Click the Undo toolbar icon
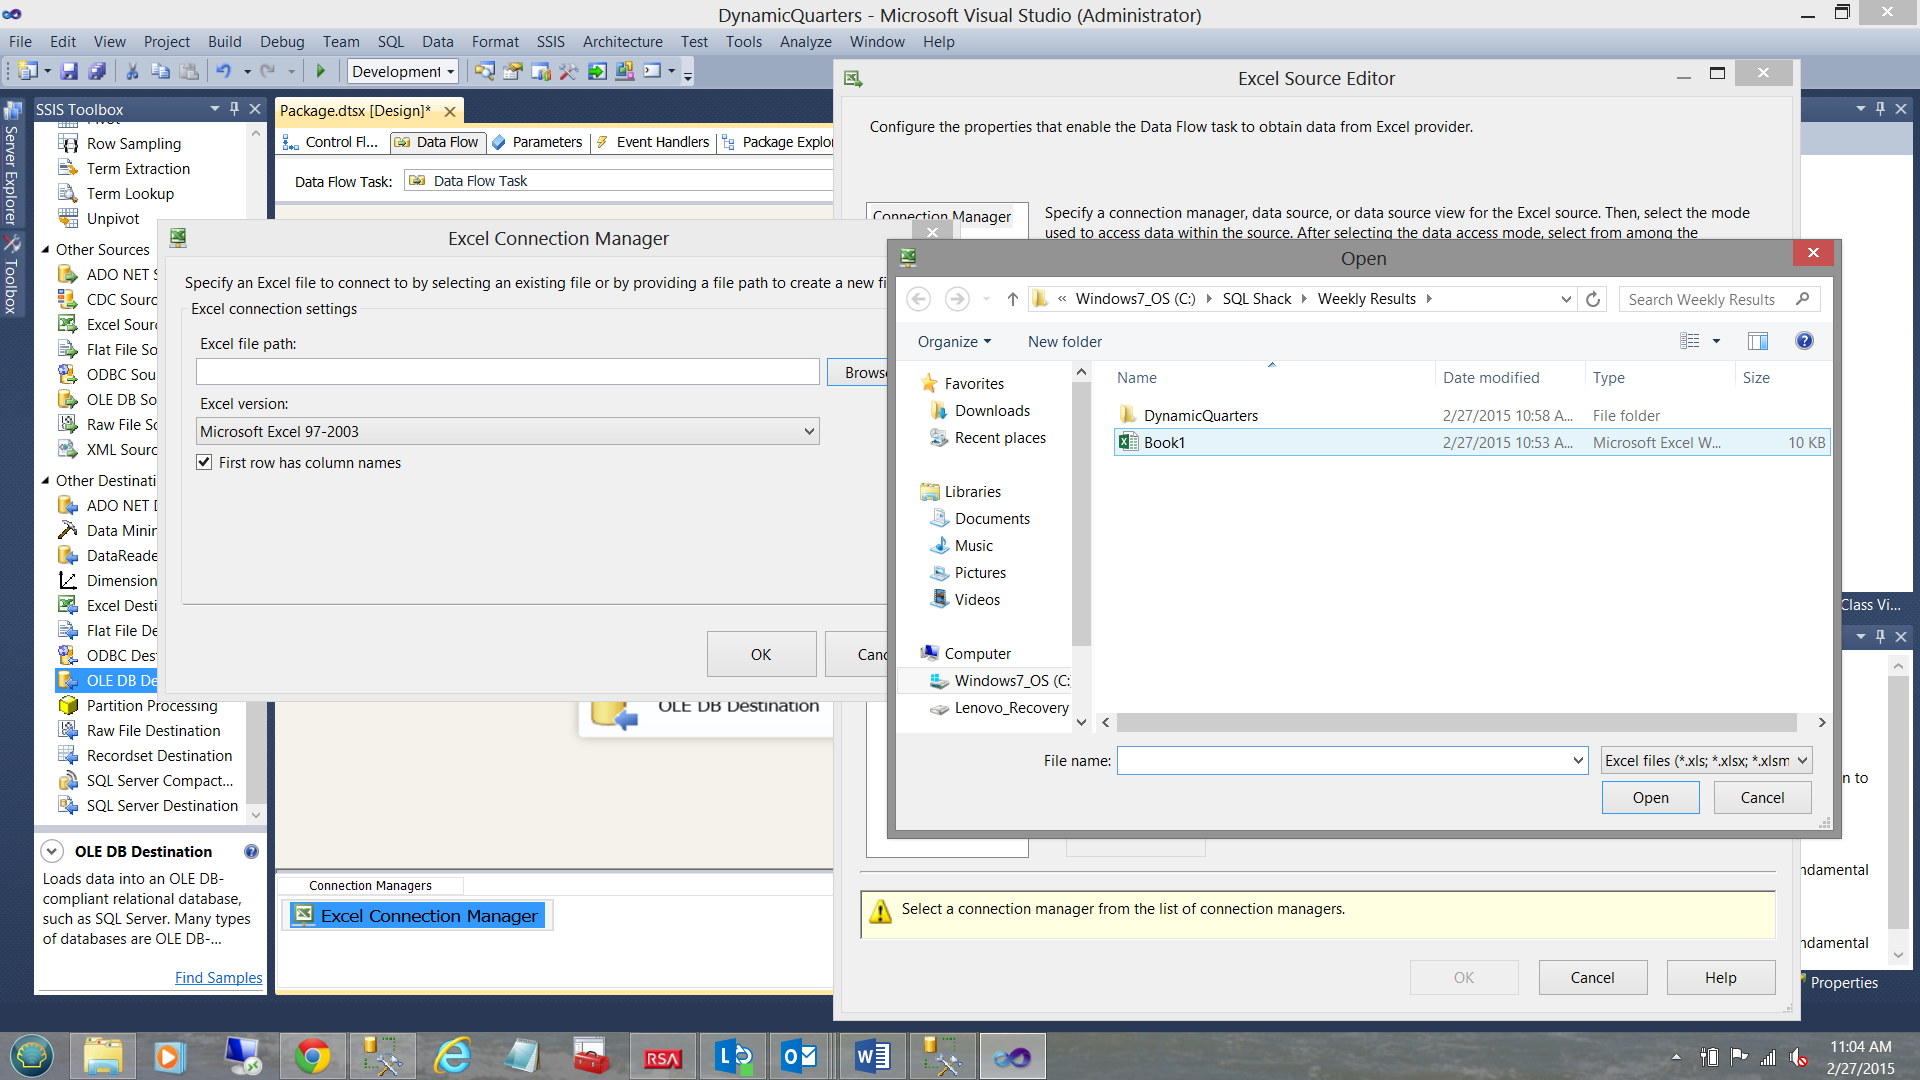Image resolution: width=1920 pixels, height=1080 pixels. pos(223,71)
